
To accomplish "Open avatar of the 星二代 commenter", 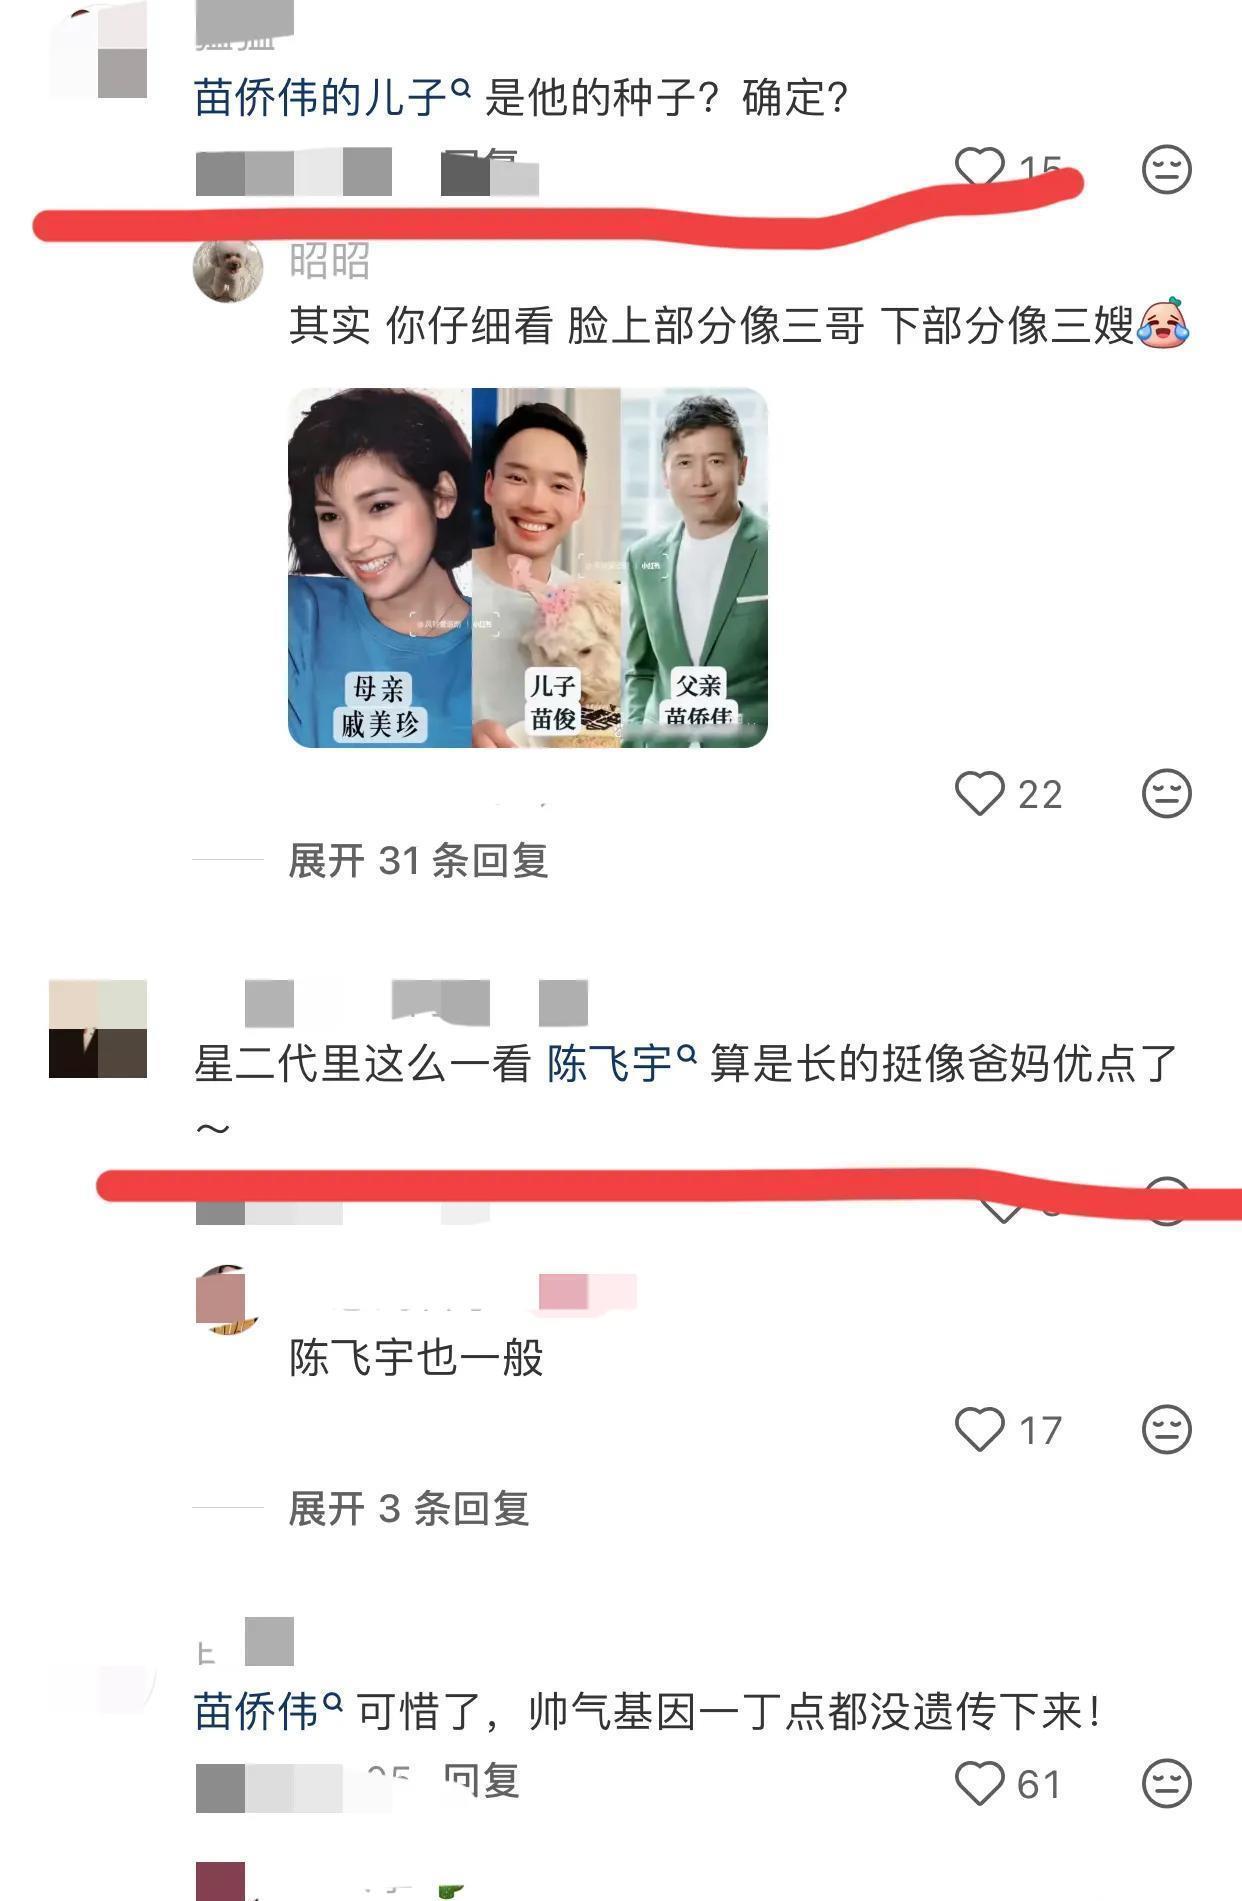I will click(98, 1029).
